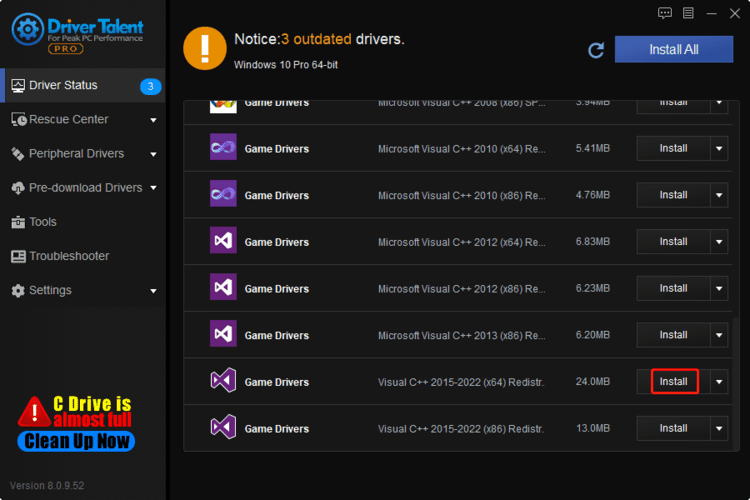Expand the Peripheral Drivers submenu arrow
Screen dimensions: 750x500
[153, 155]
